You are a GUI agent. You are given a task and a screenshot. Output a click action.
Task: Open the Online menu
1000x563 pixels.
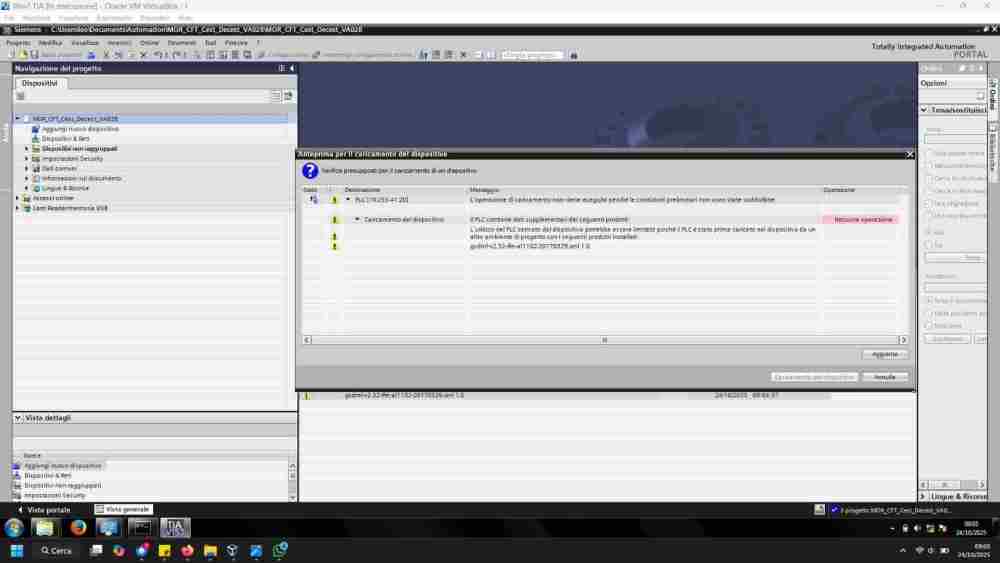tap(149, 43)
